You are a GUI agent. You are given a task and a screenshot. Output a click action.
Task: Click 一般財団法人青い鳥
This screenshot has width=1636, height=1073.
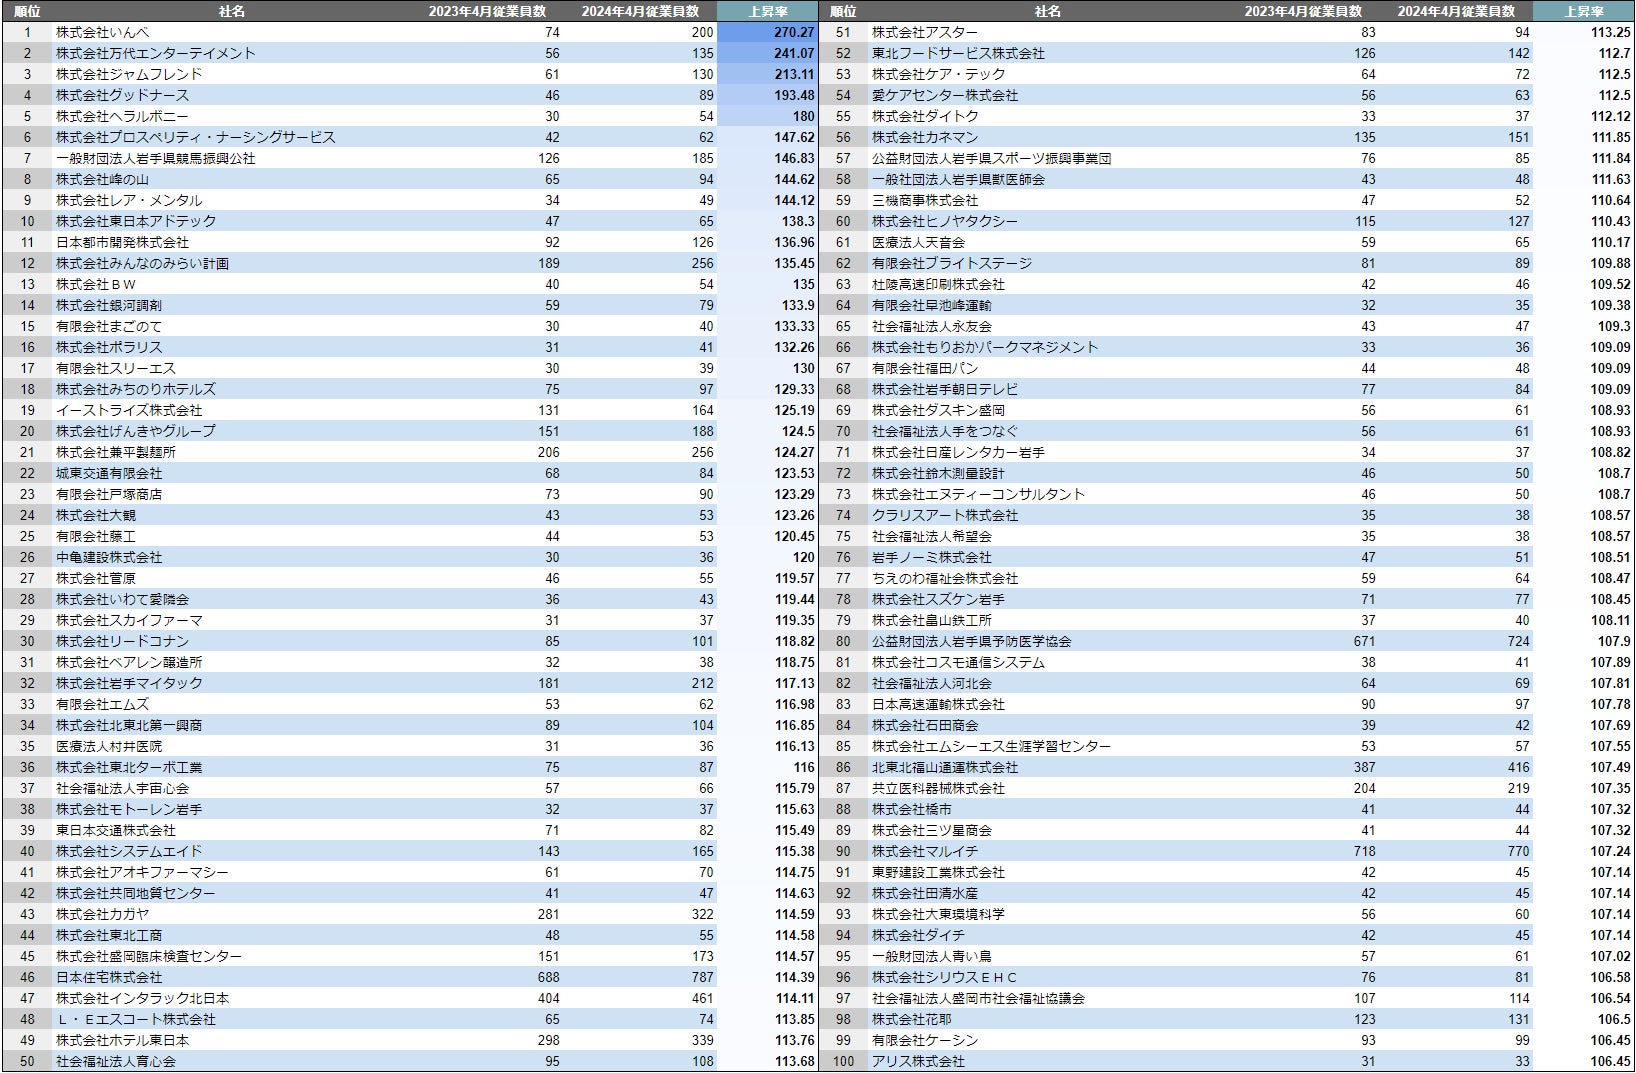pos(932,956)
